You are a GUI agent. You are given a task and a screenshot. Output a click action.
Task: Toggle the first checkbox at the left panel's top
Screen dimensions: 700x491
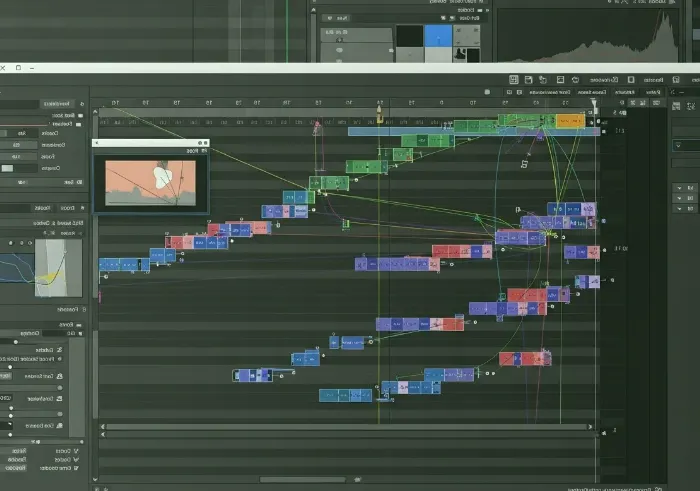coord(80,115)
